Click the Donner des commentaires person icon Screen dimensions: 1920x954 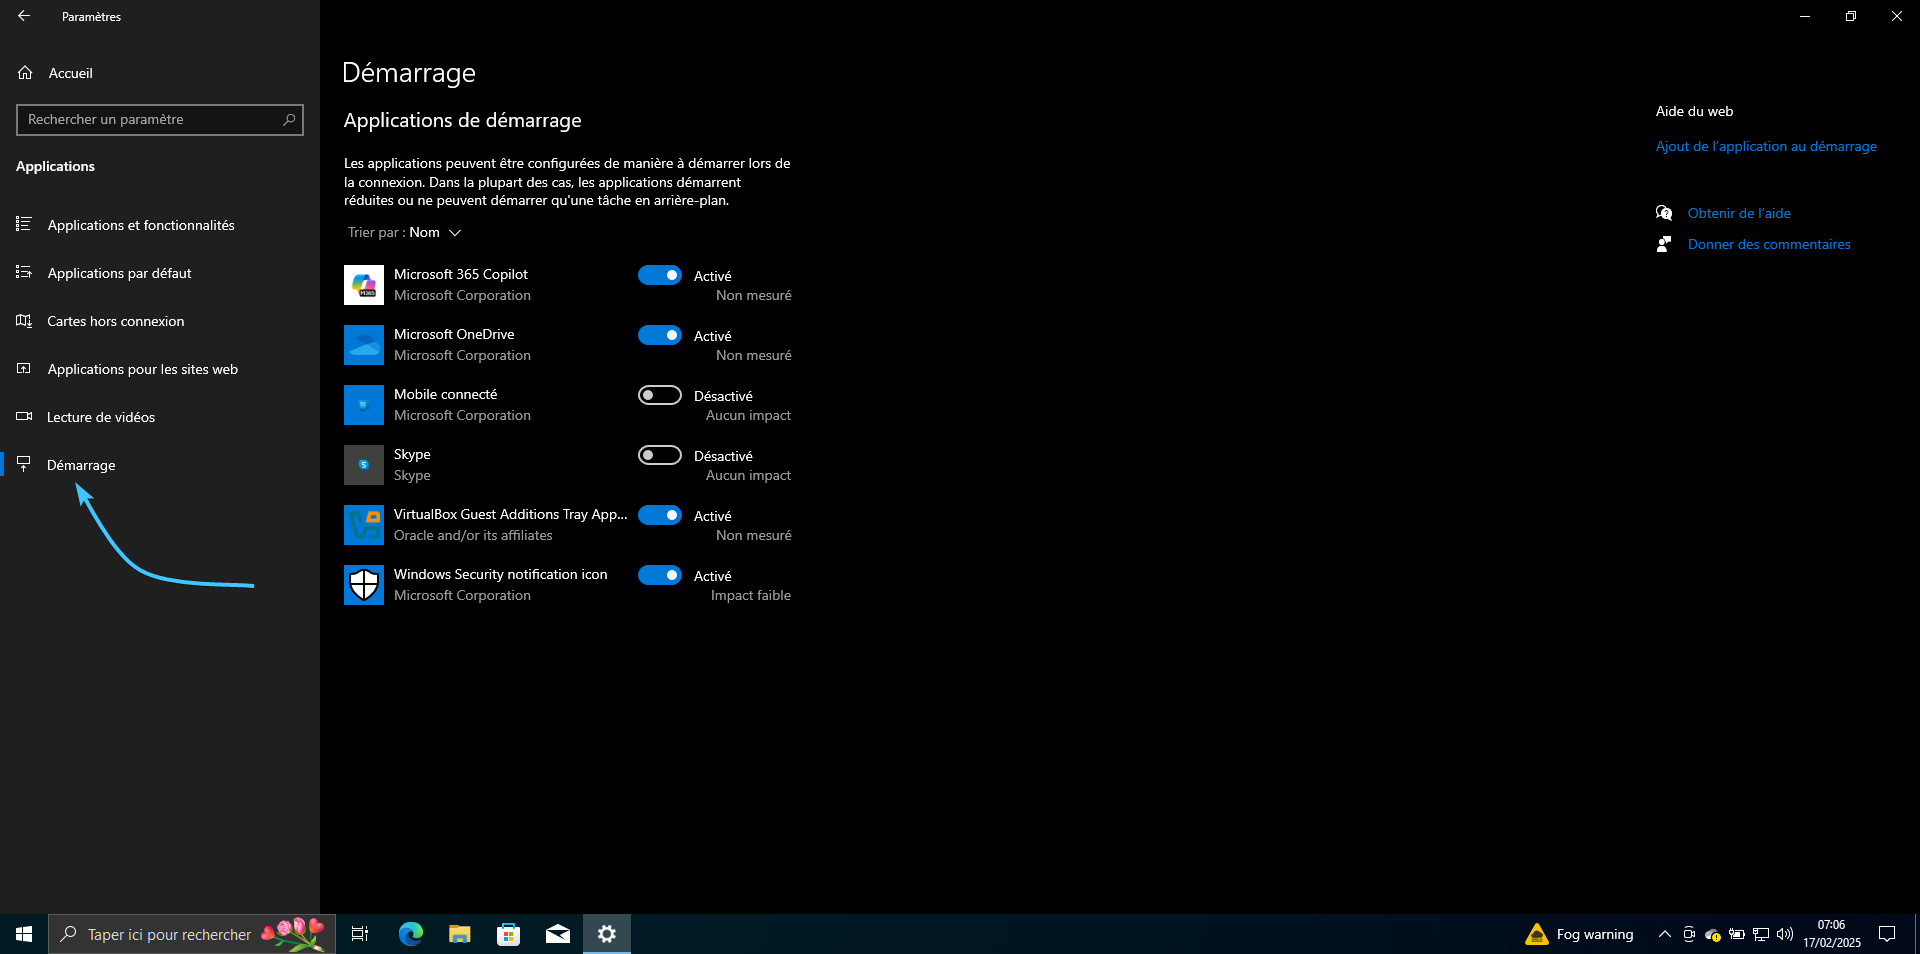coord(1664,244)
